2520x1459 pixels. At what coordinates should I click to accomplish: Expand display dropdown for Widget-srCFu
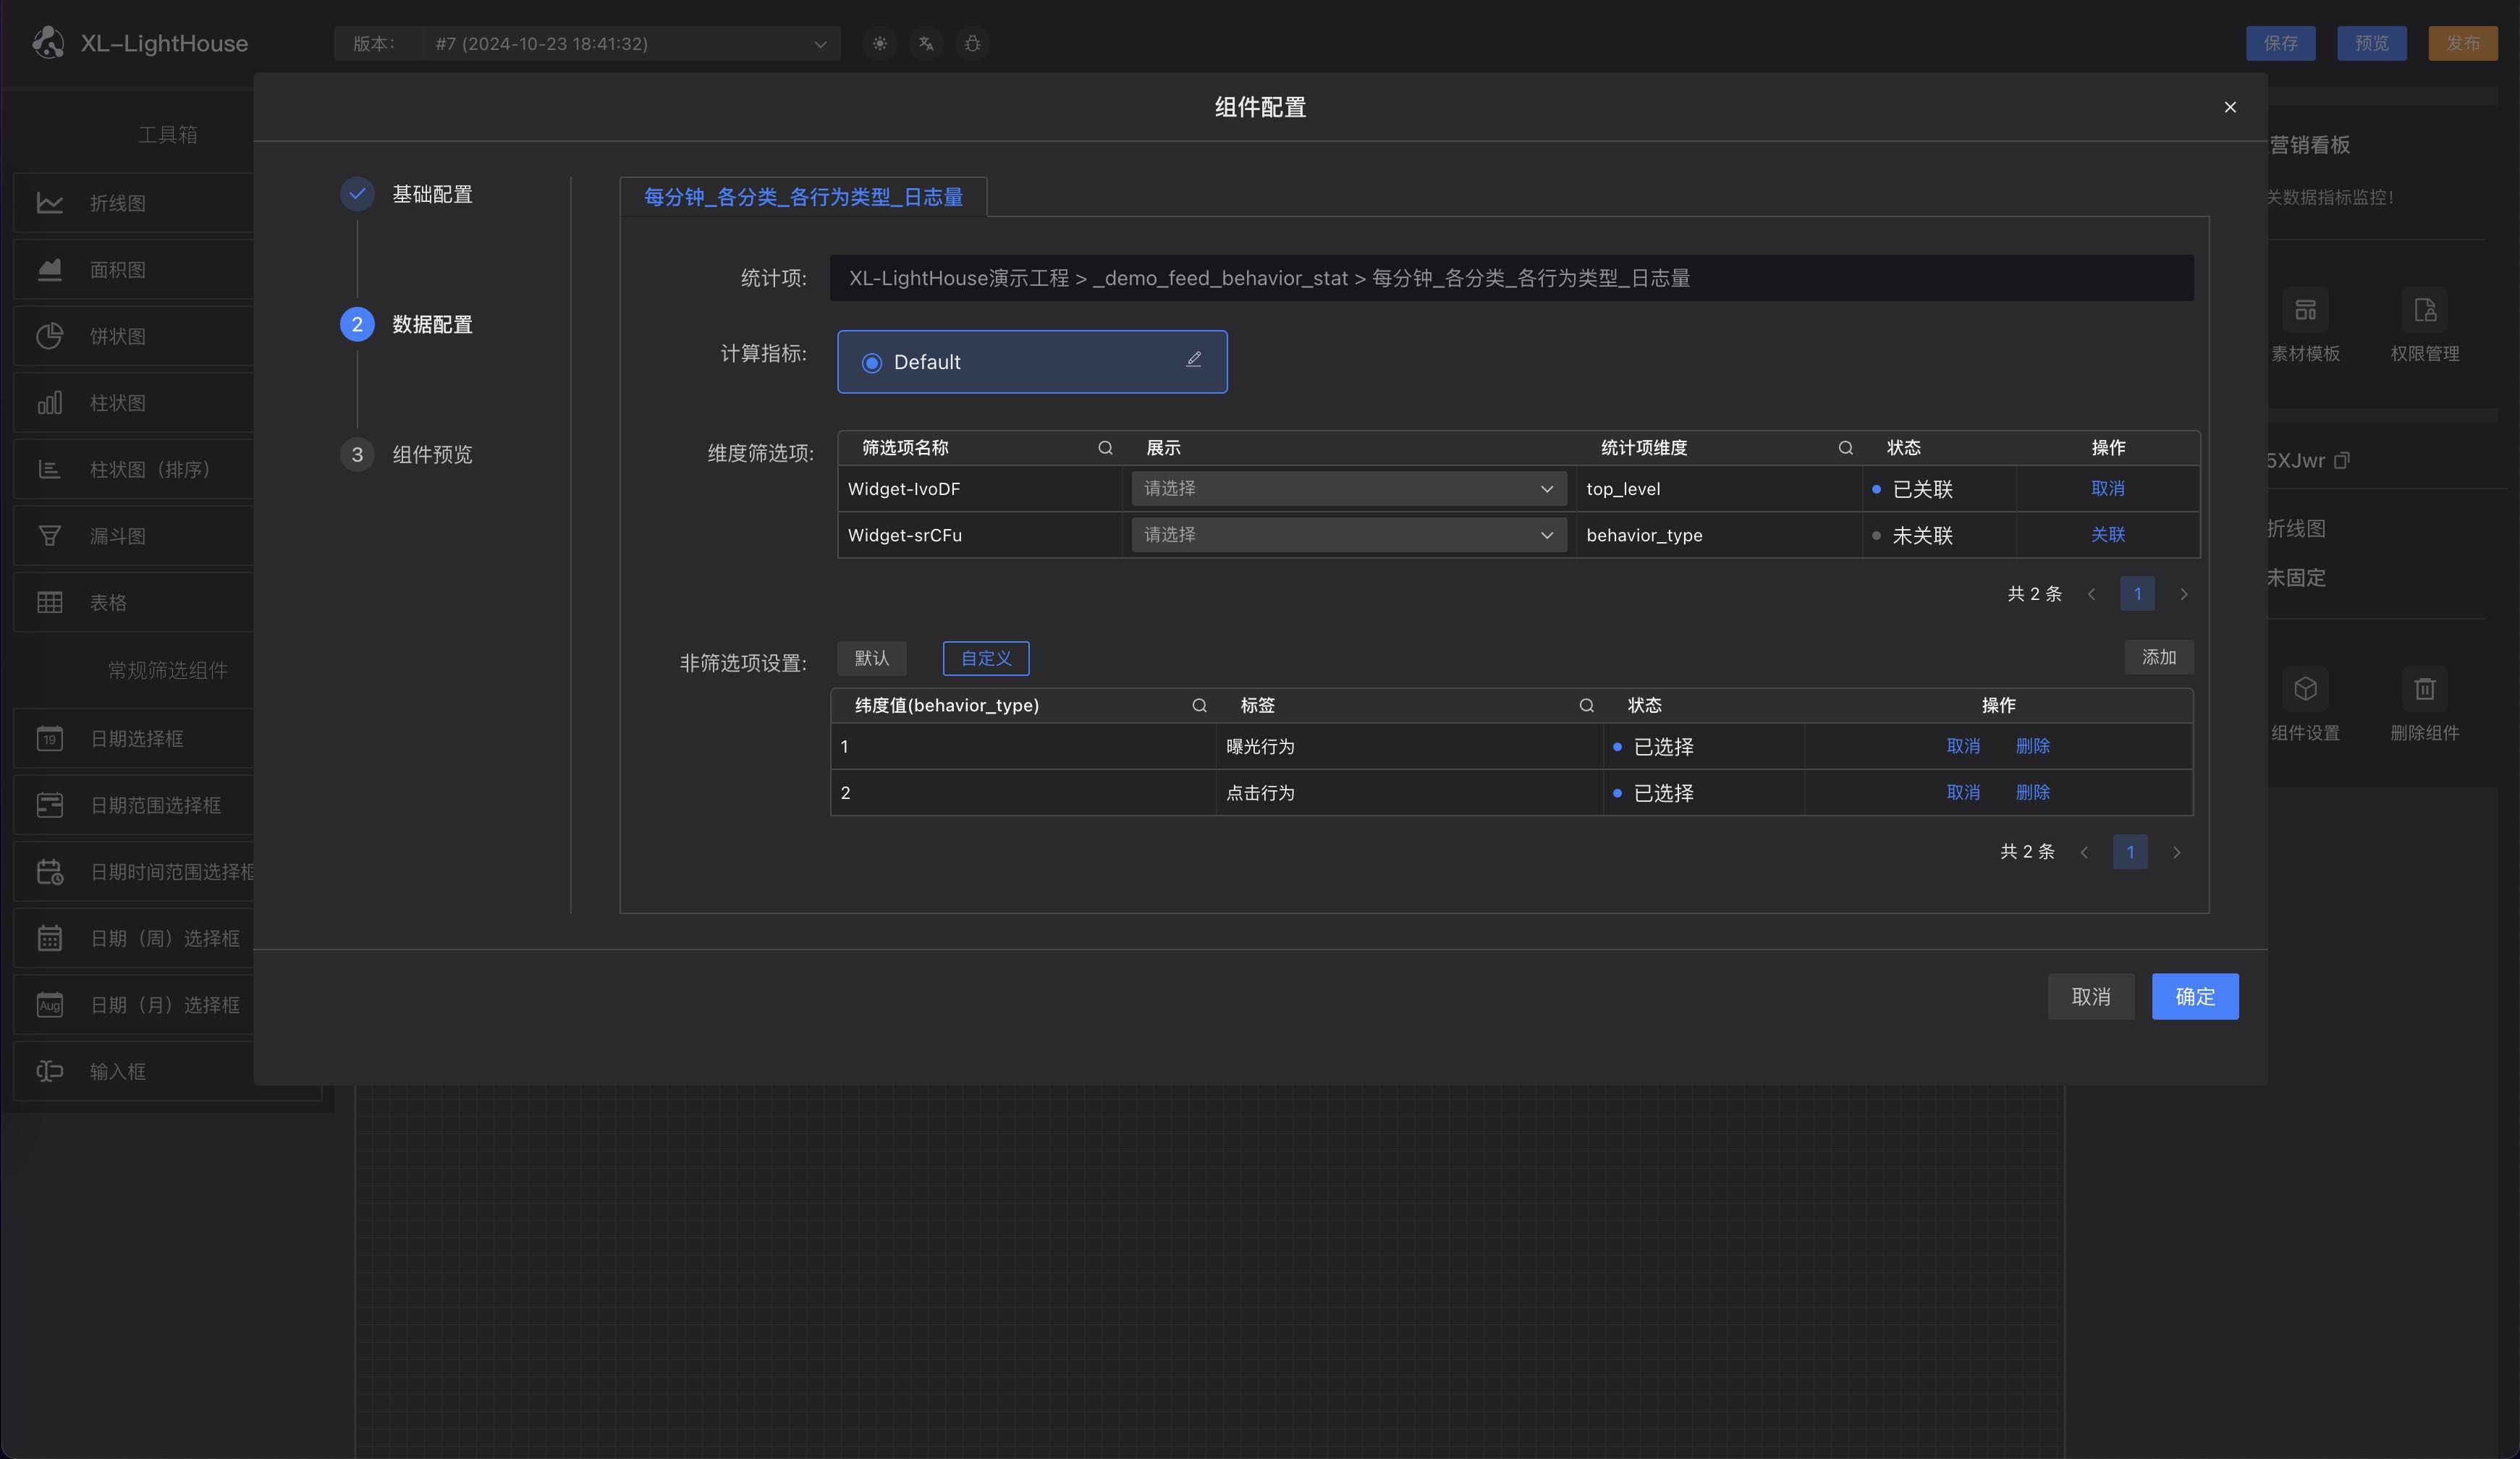click(x=1348, y=535)
